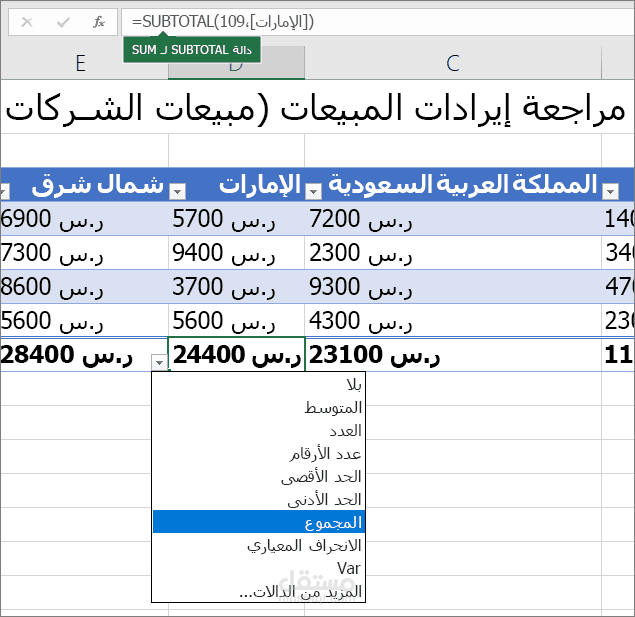635x617 pixels.
Task: Select cell with 7200 ر.س
Action: 453,219
